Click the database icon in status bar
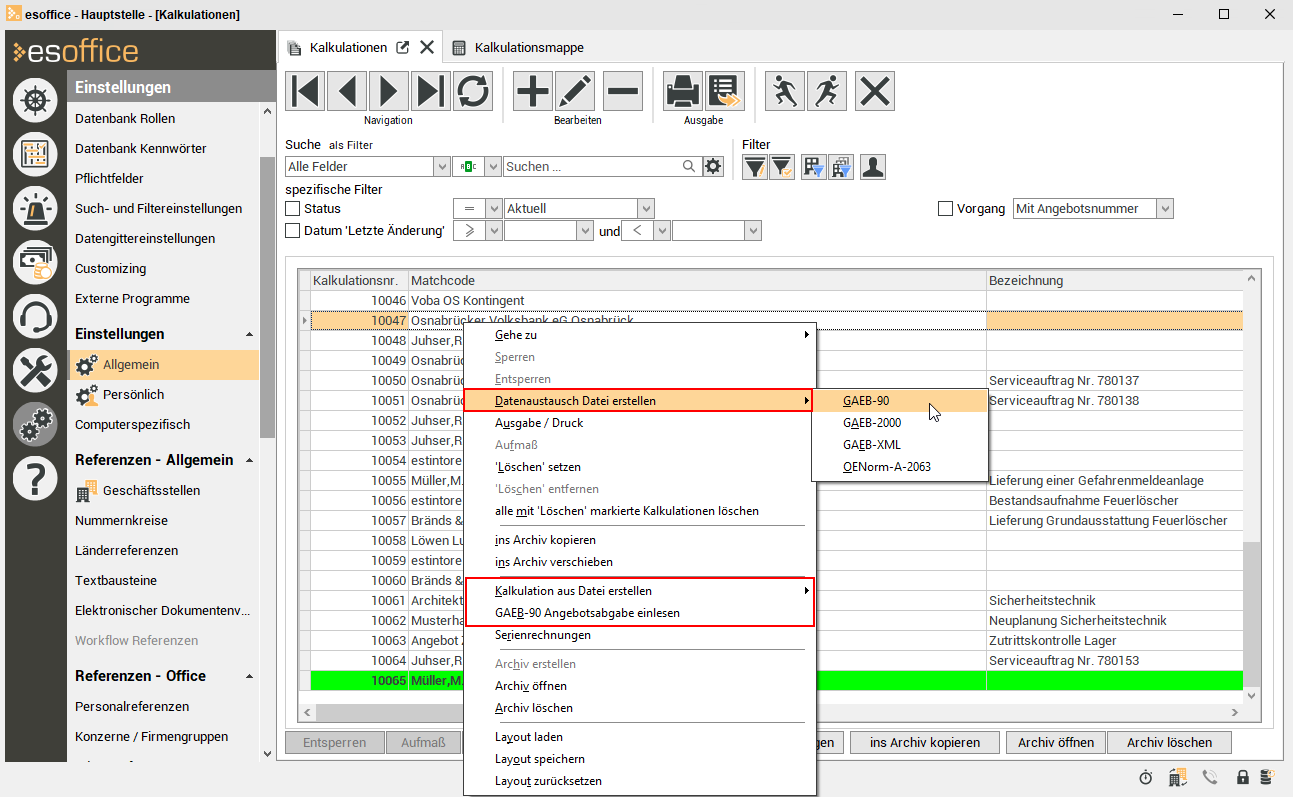Viewport: 1293px width, 797px height. (x=1267, y=777)
